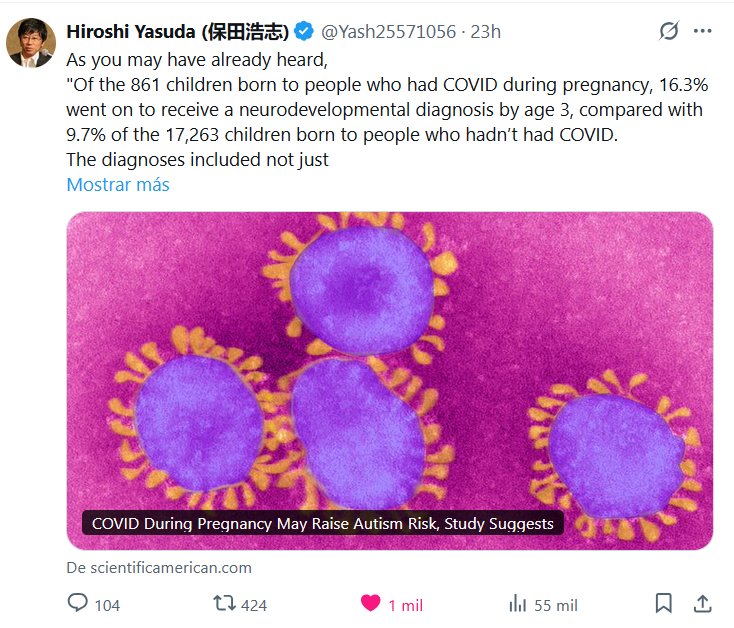
Task: Click the 424 repost count
Action: (254, 605)
